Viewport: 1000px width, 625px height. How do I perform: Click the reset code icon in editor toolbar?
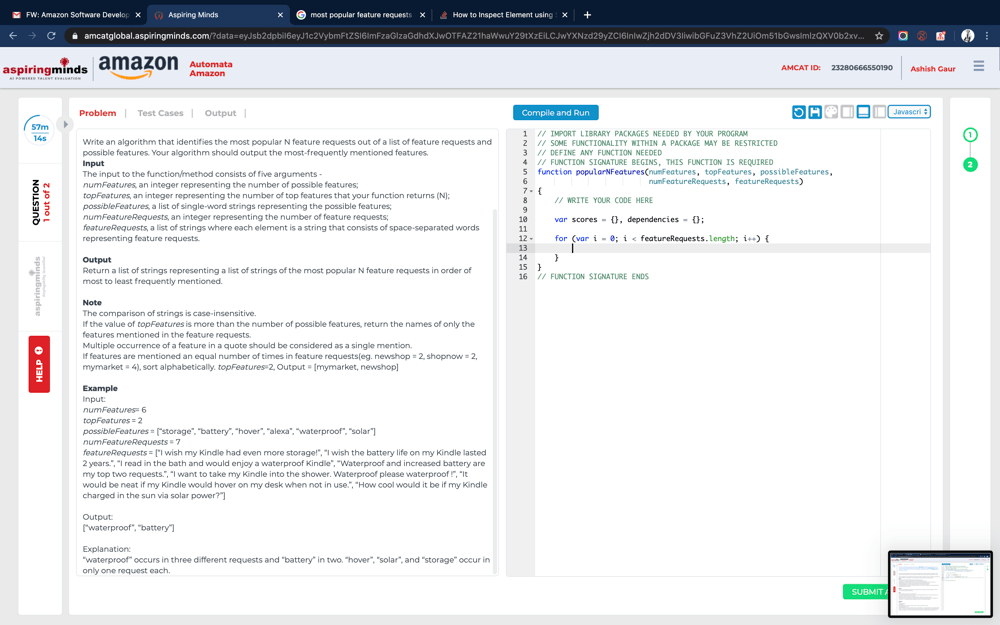798,111
